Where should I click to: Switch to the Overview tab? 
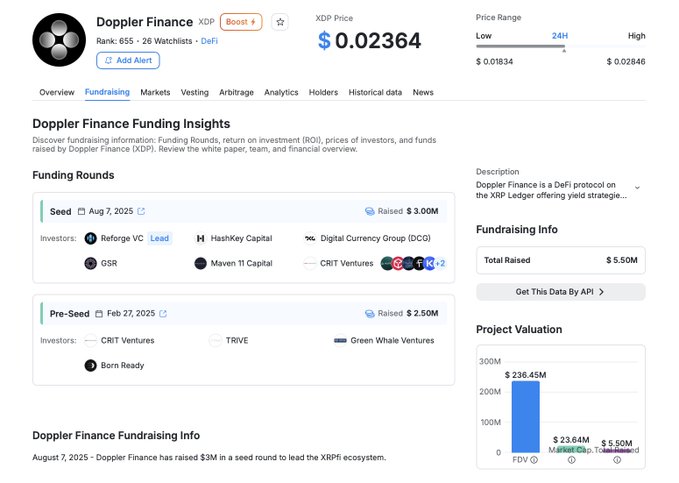[57, 92]
